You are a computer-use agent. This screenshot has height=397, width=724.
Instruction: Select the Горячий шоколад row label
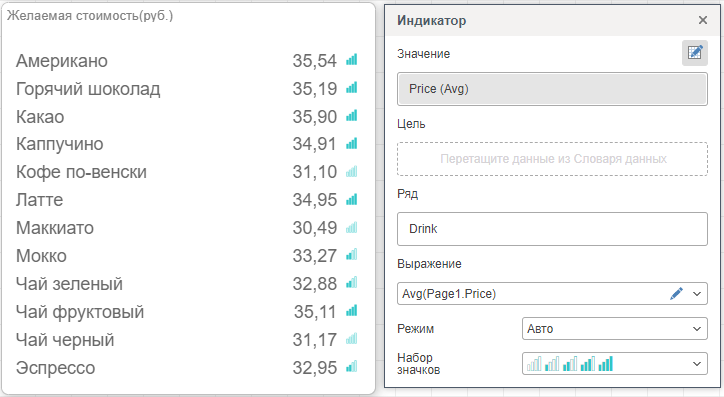click(x=88, y=89)
